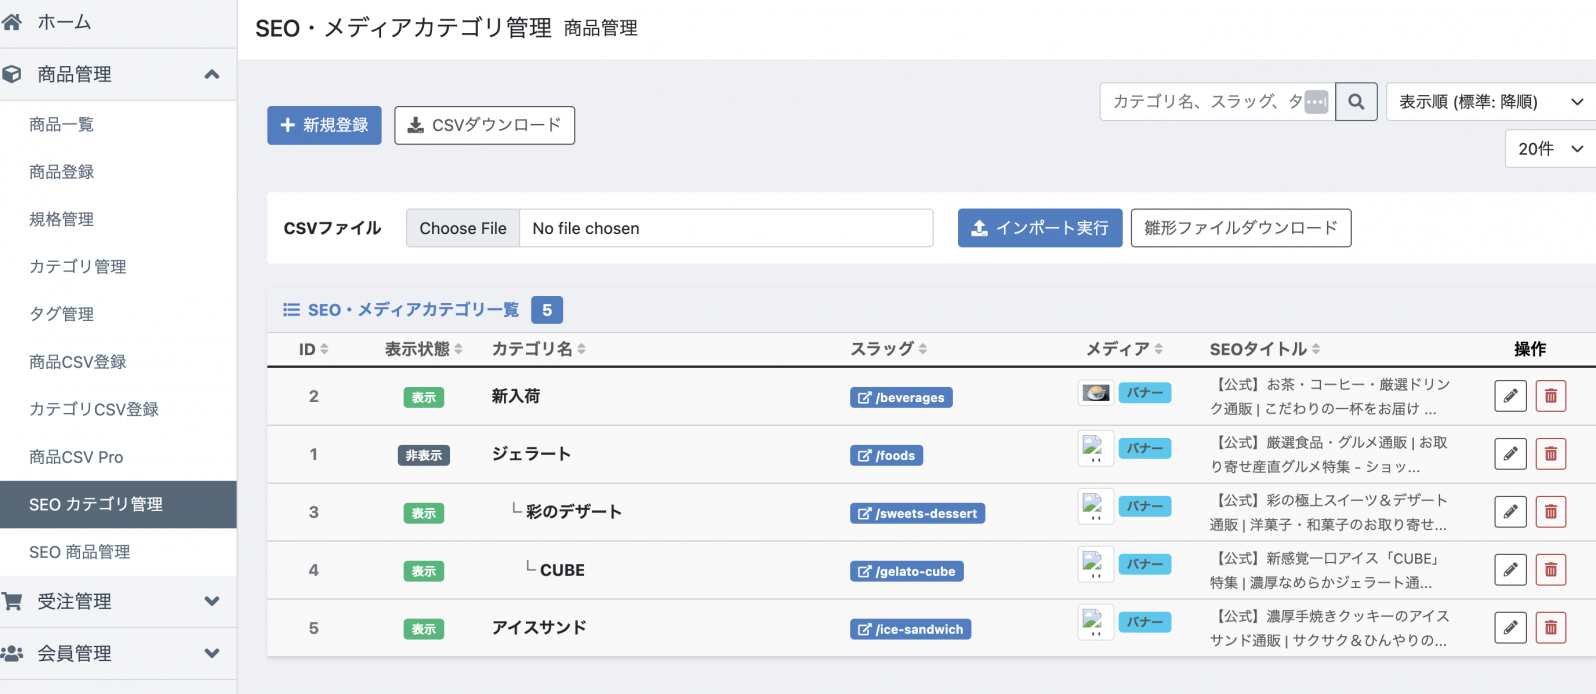Open the 表示順 sort order dropdown
Image resolution: width=1596 pixels, height=694 pixels.
1491,101
